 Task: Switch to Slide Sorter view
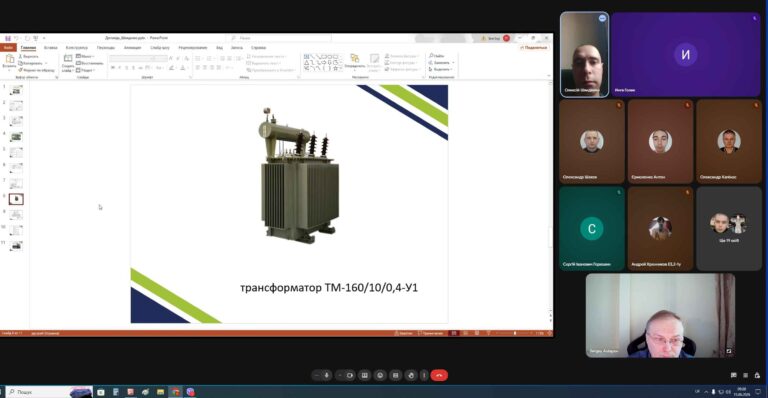(x=465, y=333)
